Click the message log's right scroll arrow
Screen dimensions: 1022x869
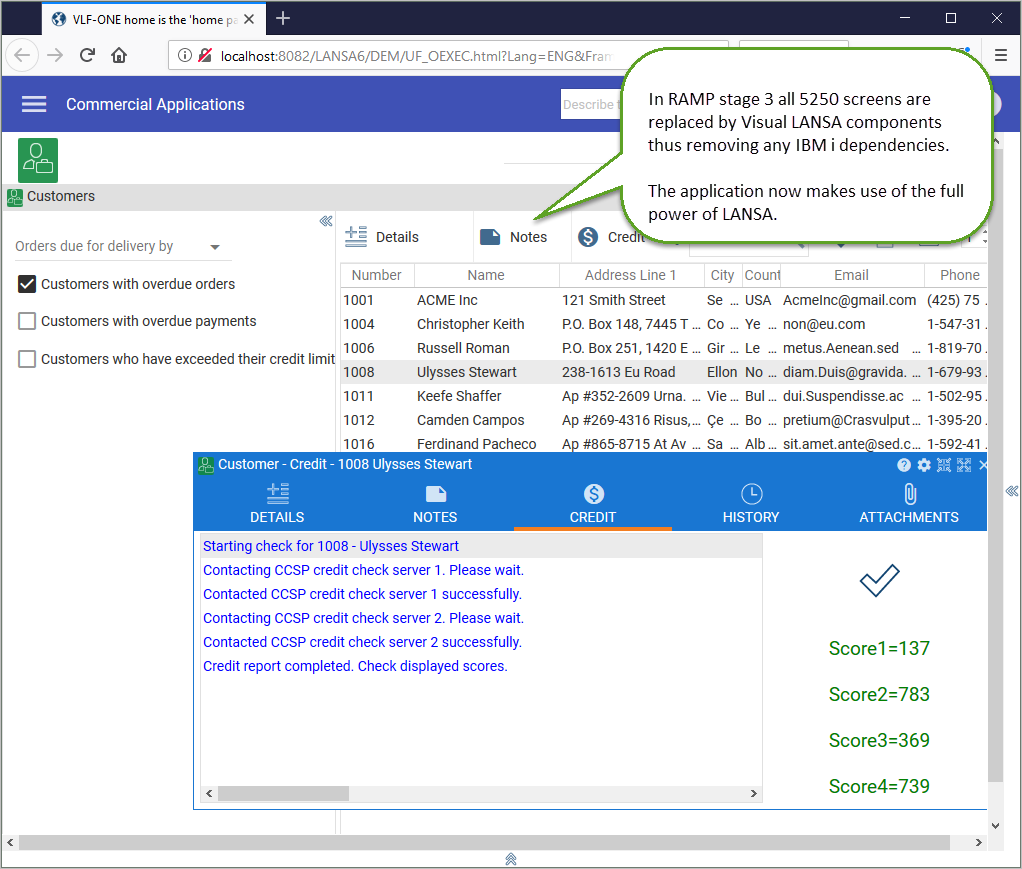[753, 793]
